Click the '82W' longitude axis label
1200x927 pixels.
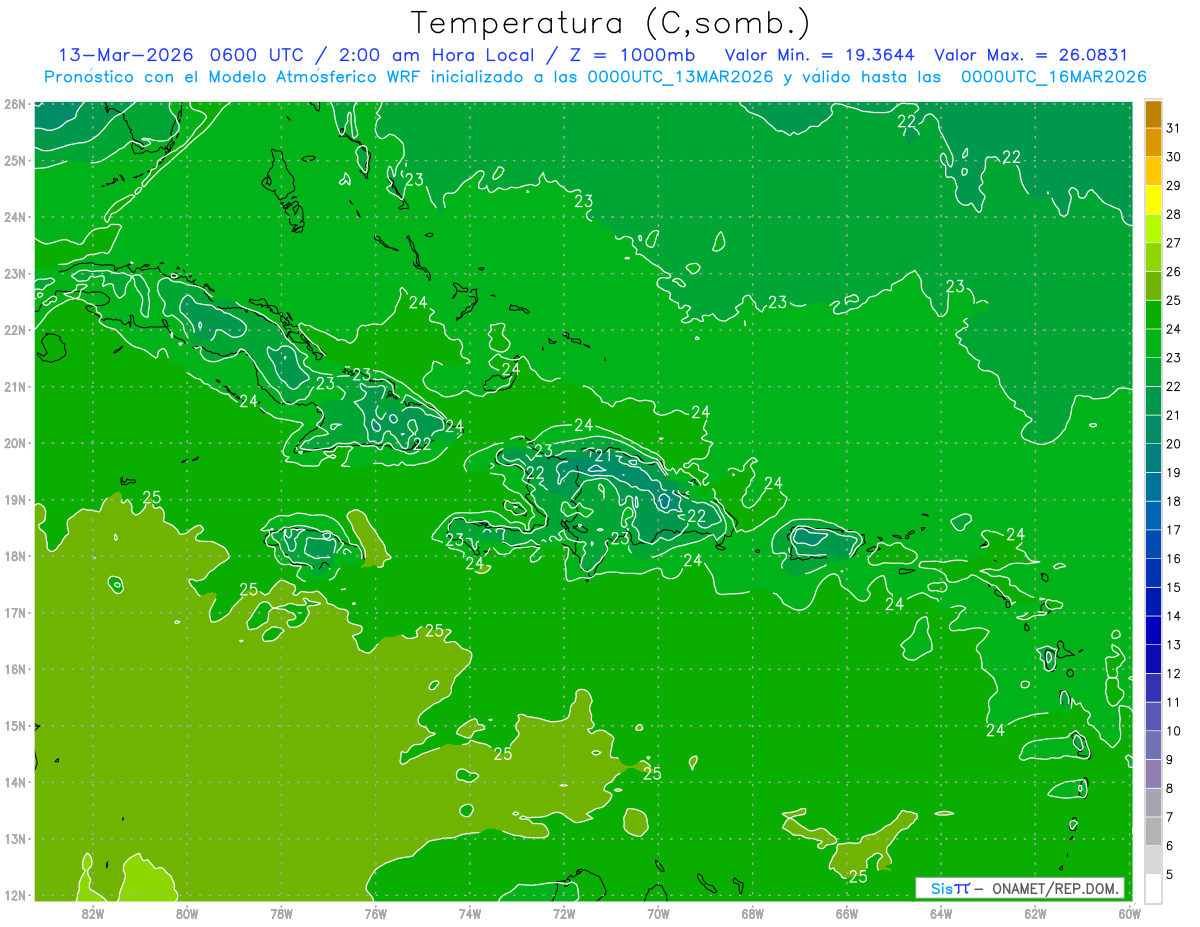point(93,913)
